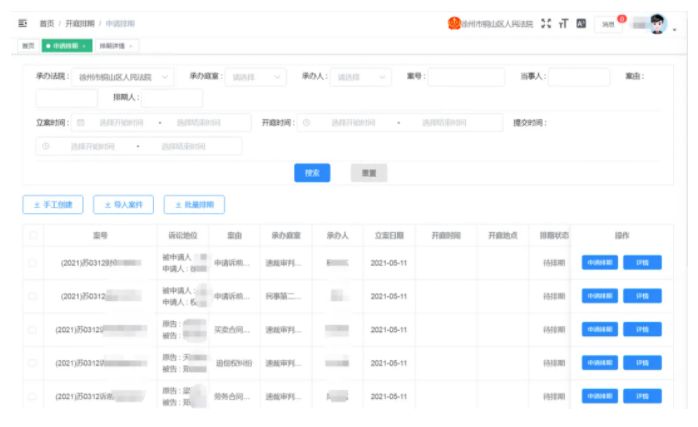Screen dimensions: 698x427
Task: Click 详情 button in the first row
Action: (x=641, y=263)
